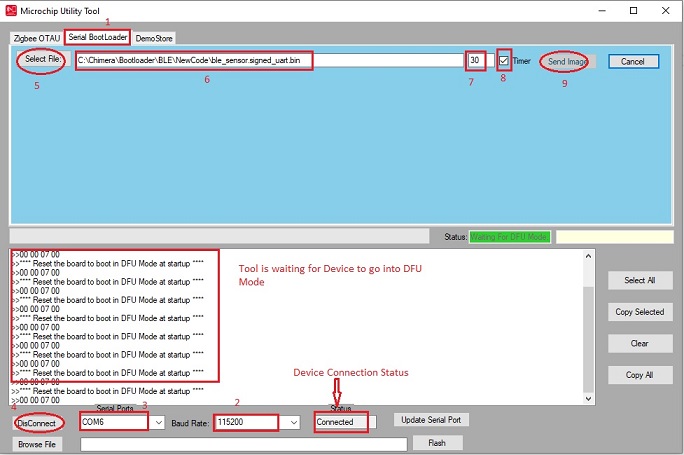Open the Baud Rate dropdown arrow
684x455 pixels.
pyautogui.click(x=293, y=423)
